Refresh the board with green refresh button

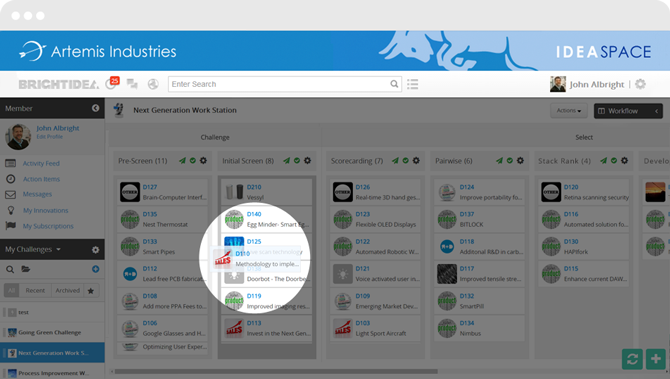coord(632,359)
